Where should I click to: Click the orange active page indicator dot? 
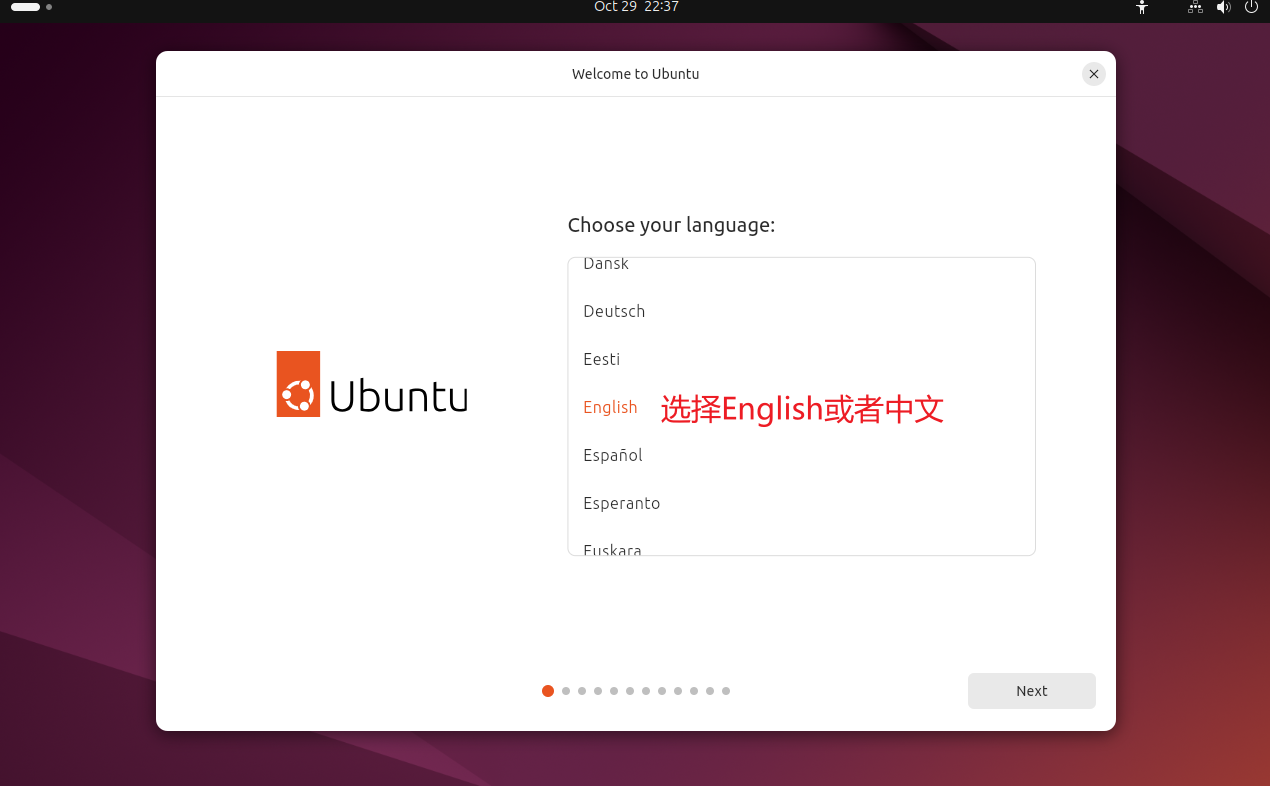[548, 691]
